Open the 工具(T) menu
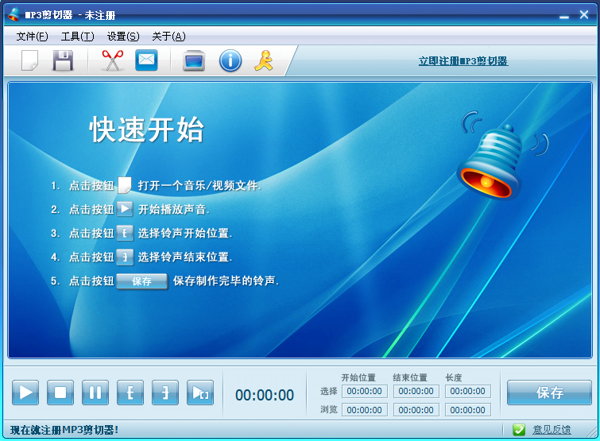This screenshot has height=441, width=600. coord(77,36)
